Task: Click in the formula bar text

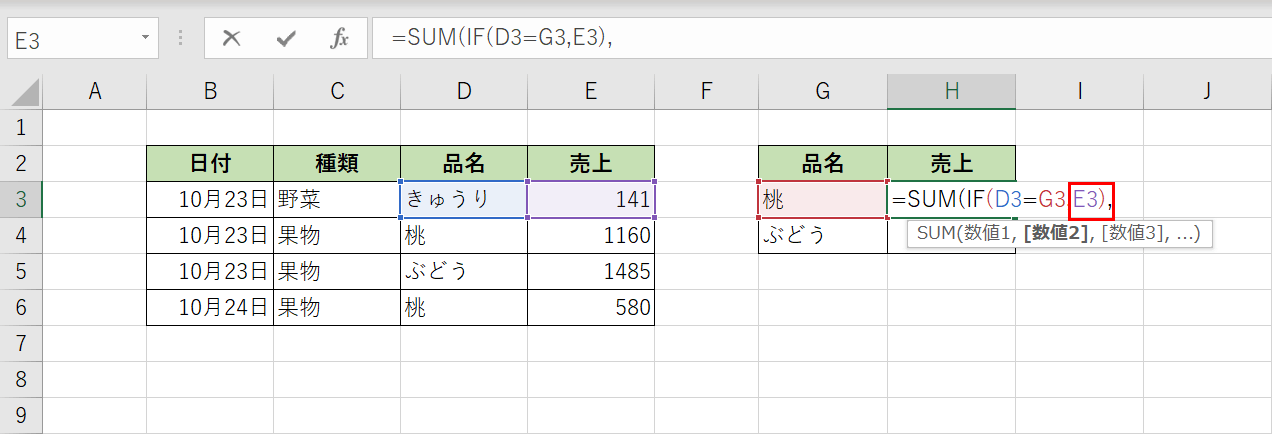Action: (x=800, y=39)
